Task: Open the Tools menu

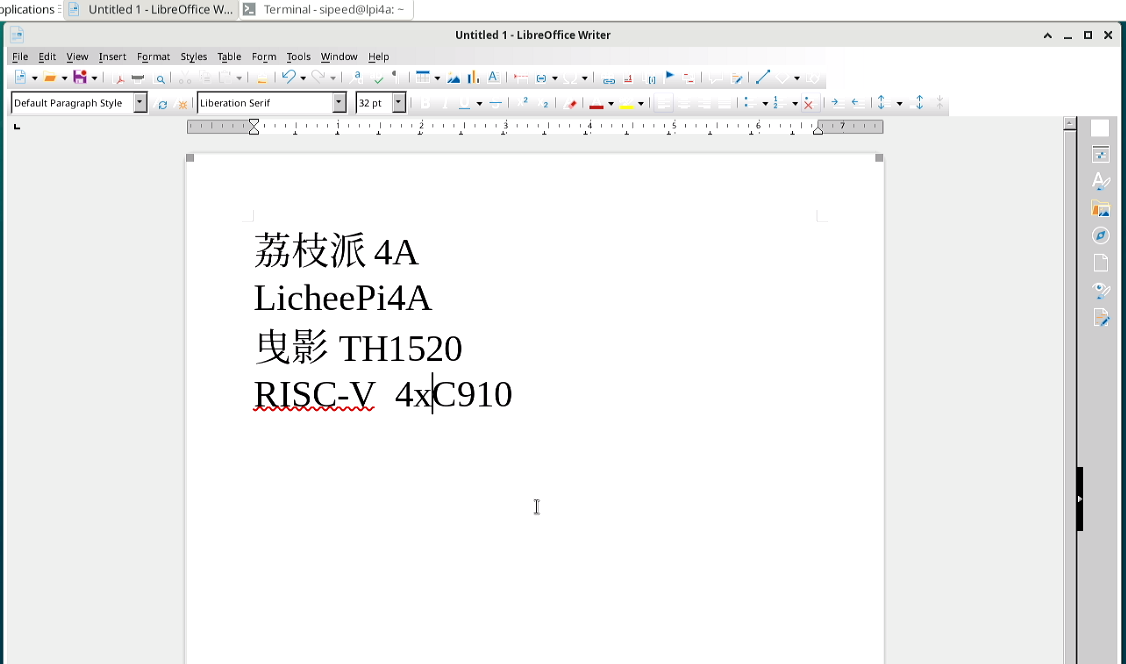Action: tap(298, 57)
